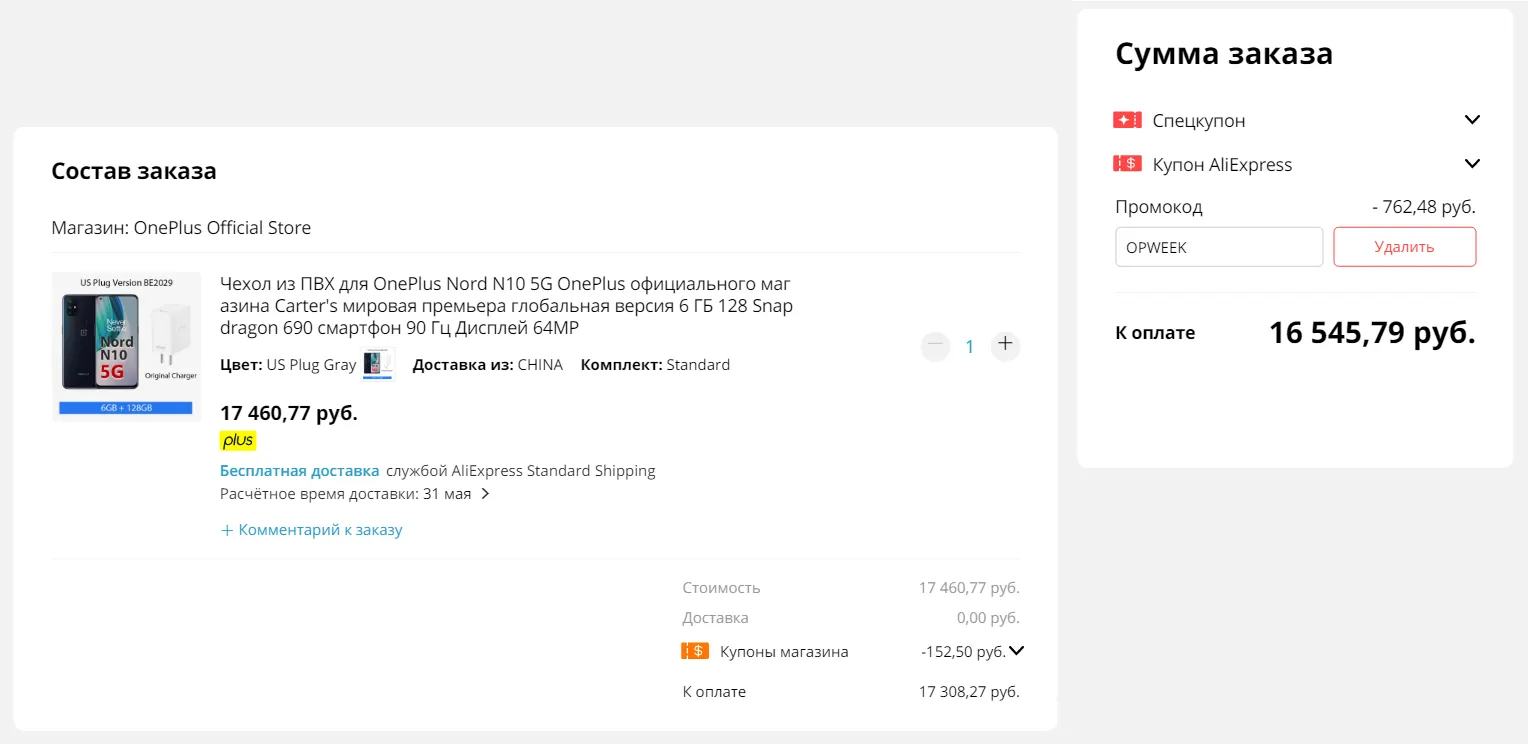Open the Бесплатная доставка link
The image size is (1528, 744).
click(x=299, y=470)
